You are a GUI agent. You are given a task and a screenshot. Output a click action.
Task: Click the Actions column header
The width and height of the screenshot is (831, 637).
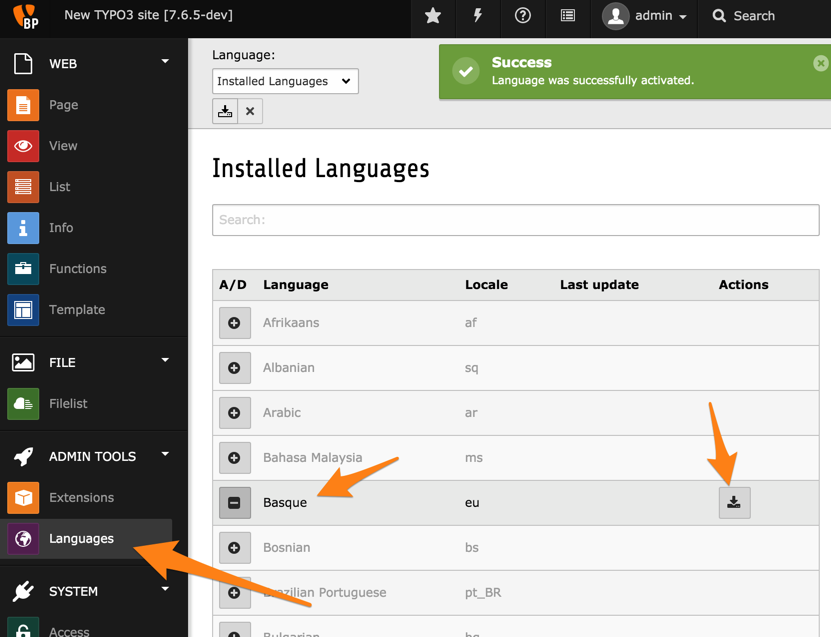(x=744, y=285)
